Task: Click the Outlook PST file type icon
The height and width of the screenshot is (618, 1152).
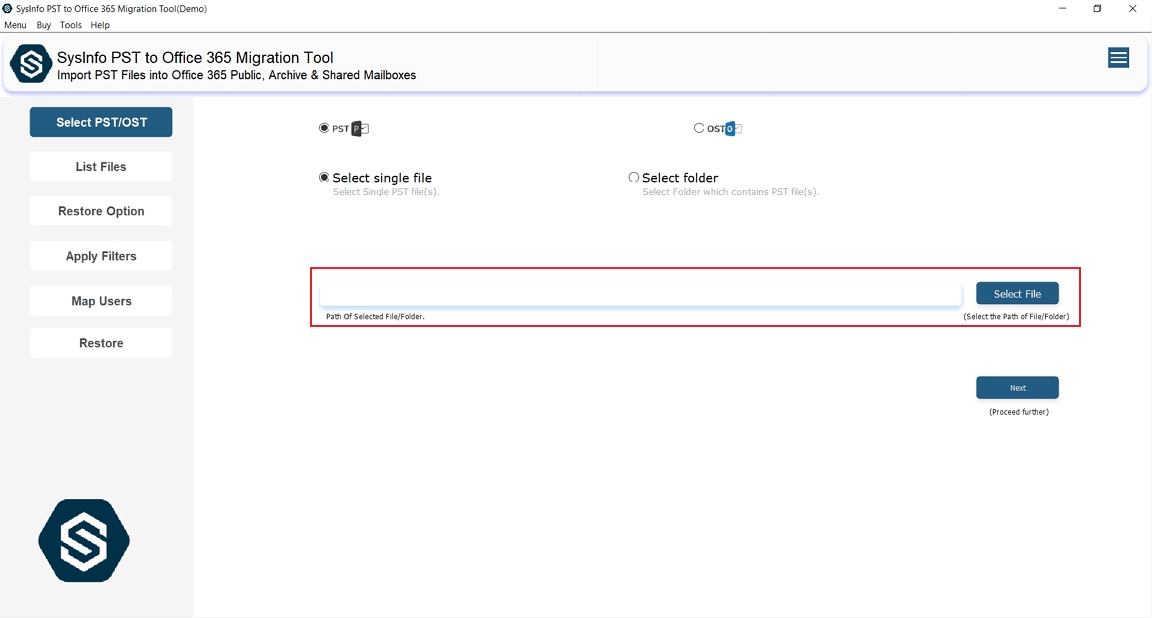Action: [x=360, y=129]
